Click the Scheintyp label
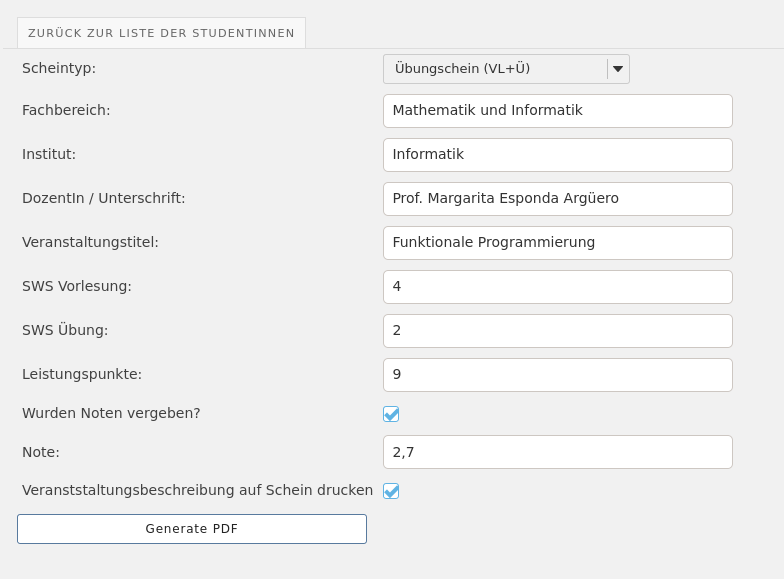Viewport: 784px width, 579px height. pyautogui.click(x=59, y=68)
